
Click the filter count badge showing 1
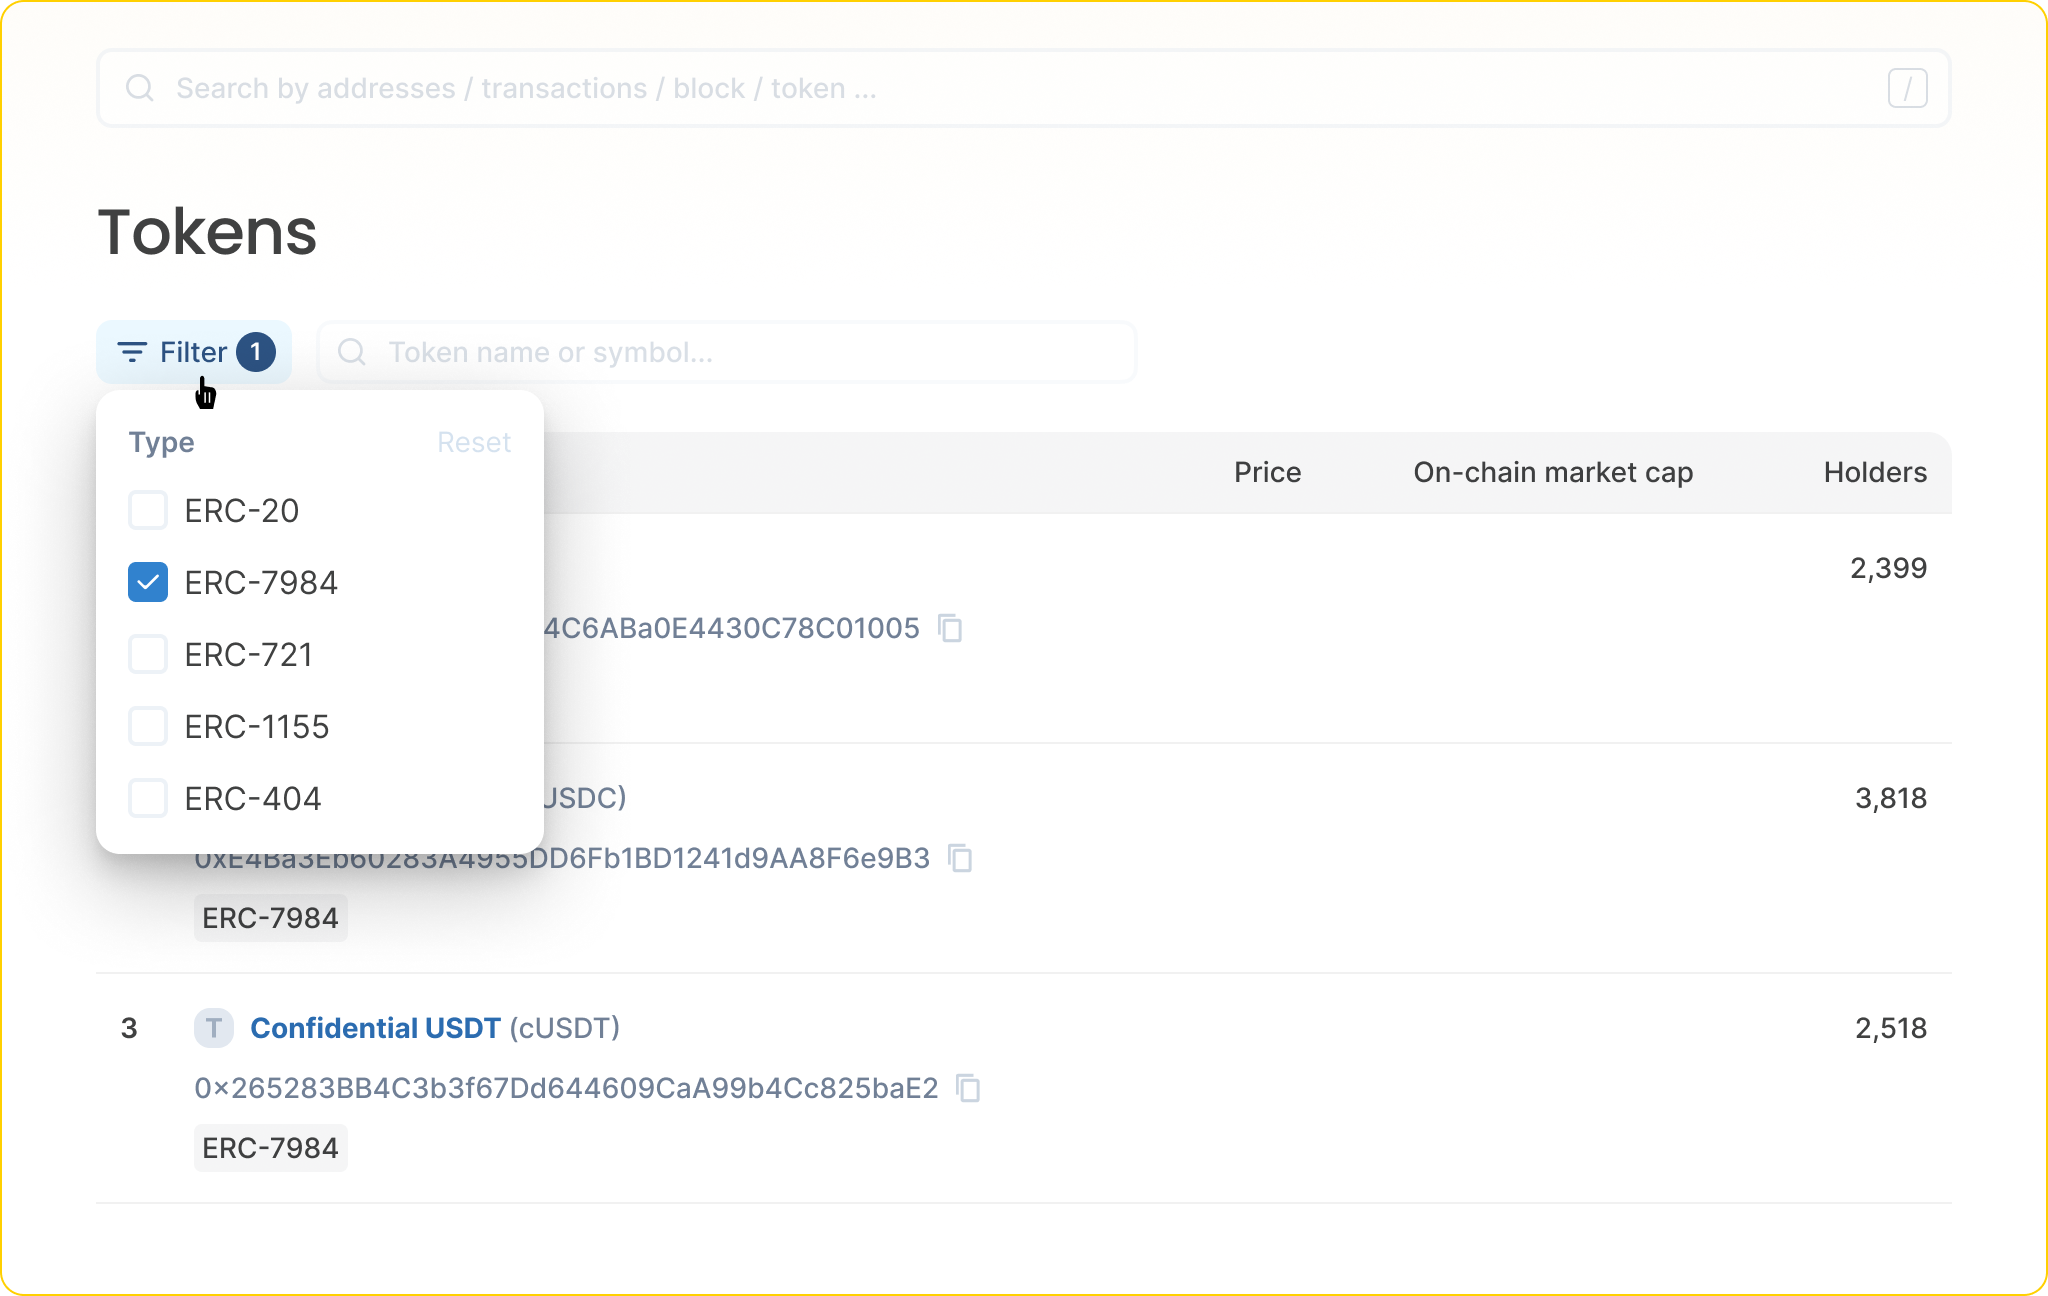256,352
